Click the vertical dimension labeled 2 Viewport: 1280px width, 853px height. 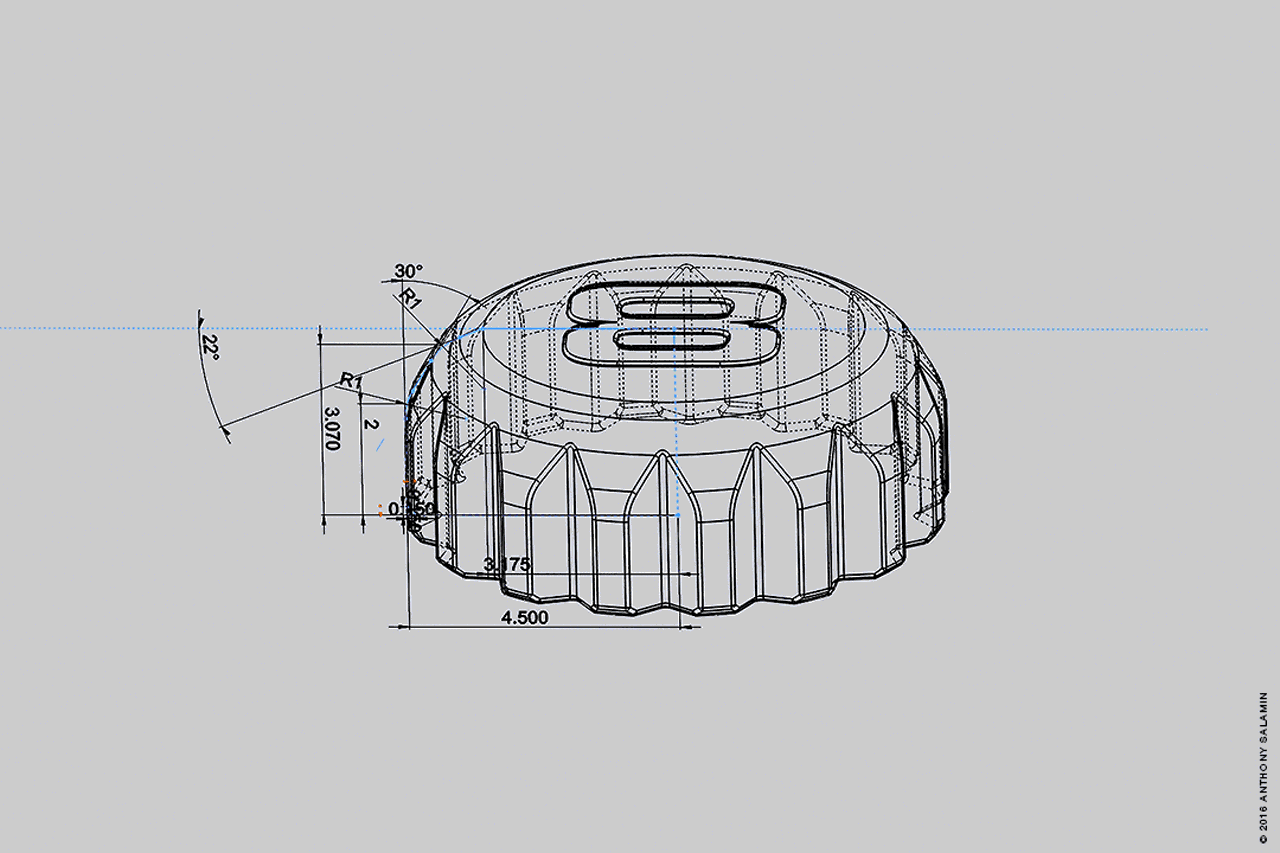371,424
